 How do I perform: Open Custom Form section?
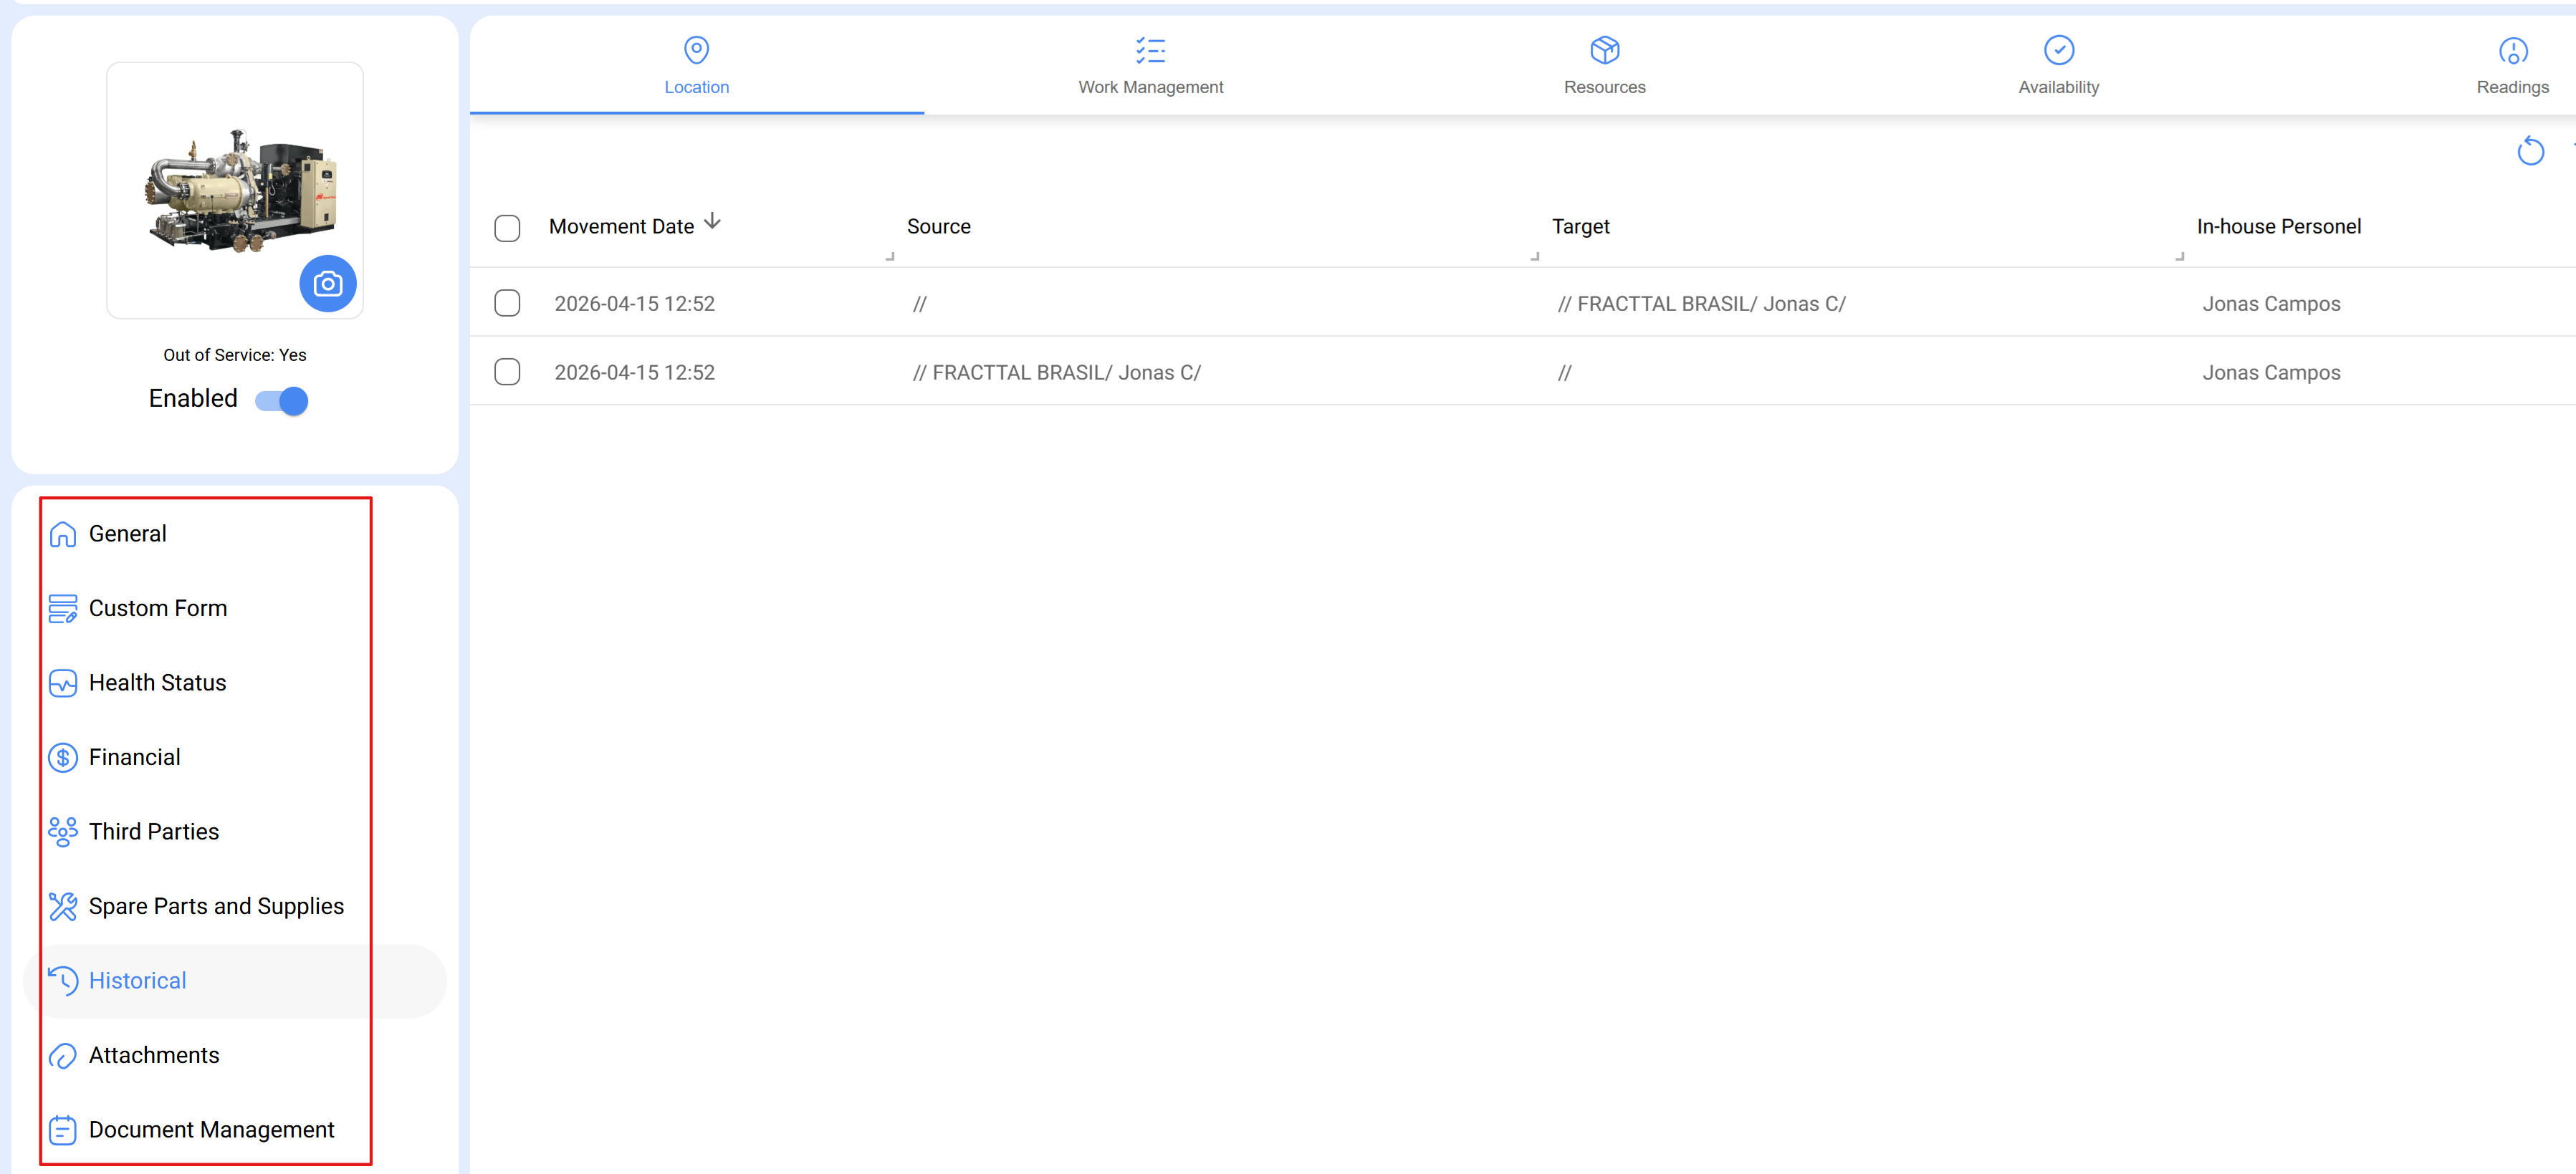[157, 608]
